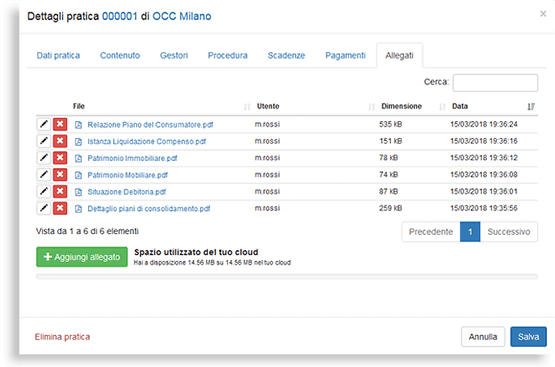The height and width of the screenshot is (367, 555).
Task: Sort table by File column
Action: click(x=79, y=106)
